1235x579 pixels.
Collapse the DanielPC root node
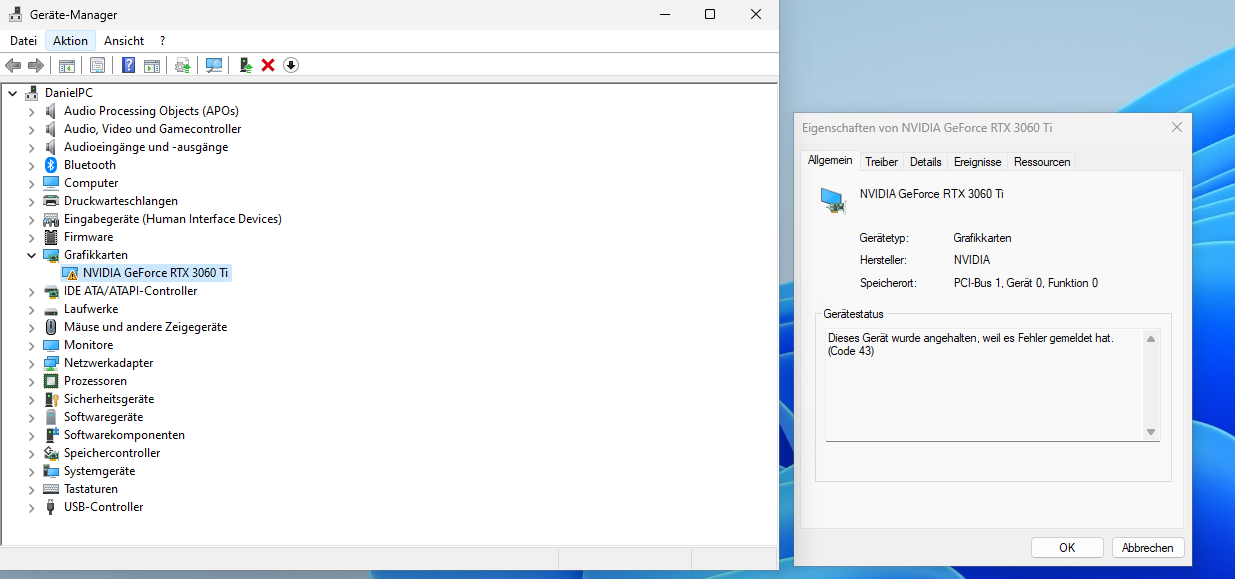pyautogui.click(x=12, y=93)
